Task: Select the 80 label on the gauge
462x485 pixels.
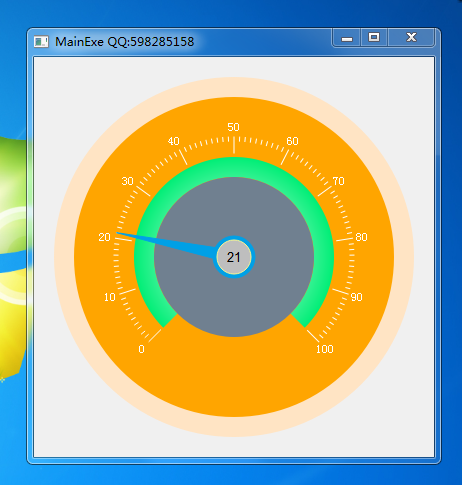Action: coord(361,237)
